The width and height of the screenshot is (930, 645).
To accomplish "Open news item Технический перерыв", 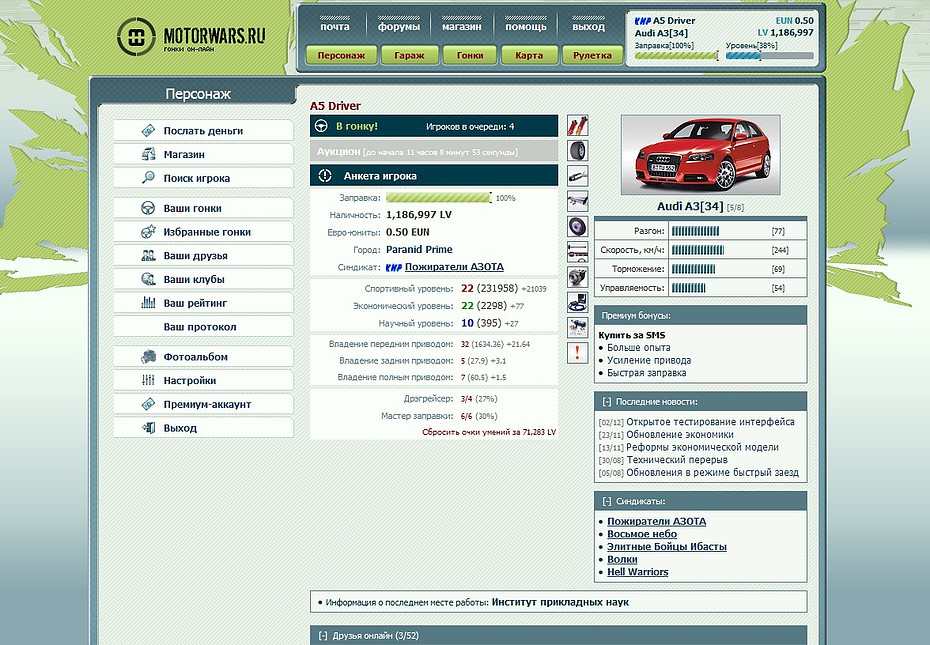I will tap(677, 460).
